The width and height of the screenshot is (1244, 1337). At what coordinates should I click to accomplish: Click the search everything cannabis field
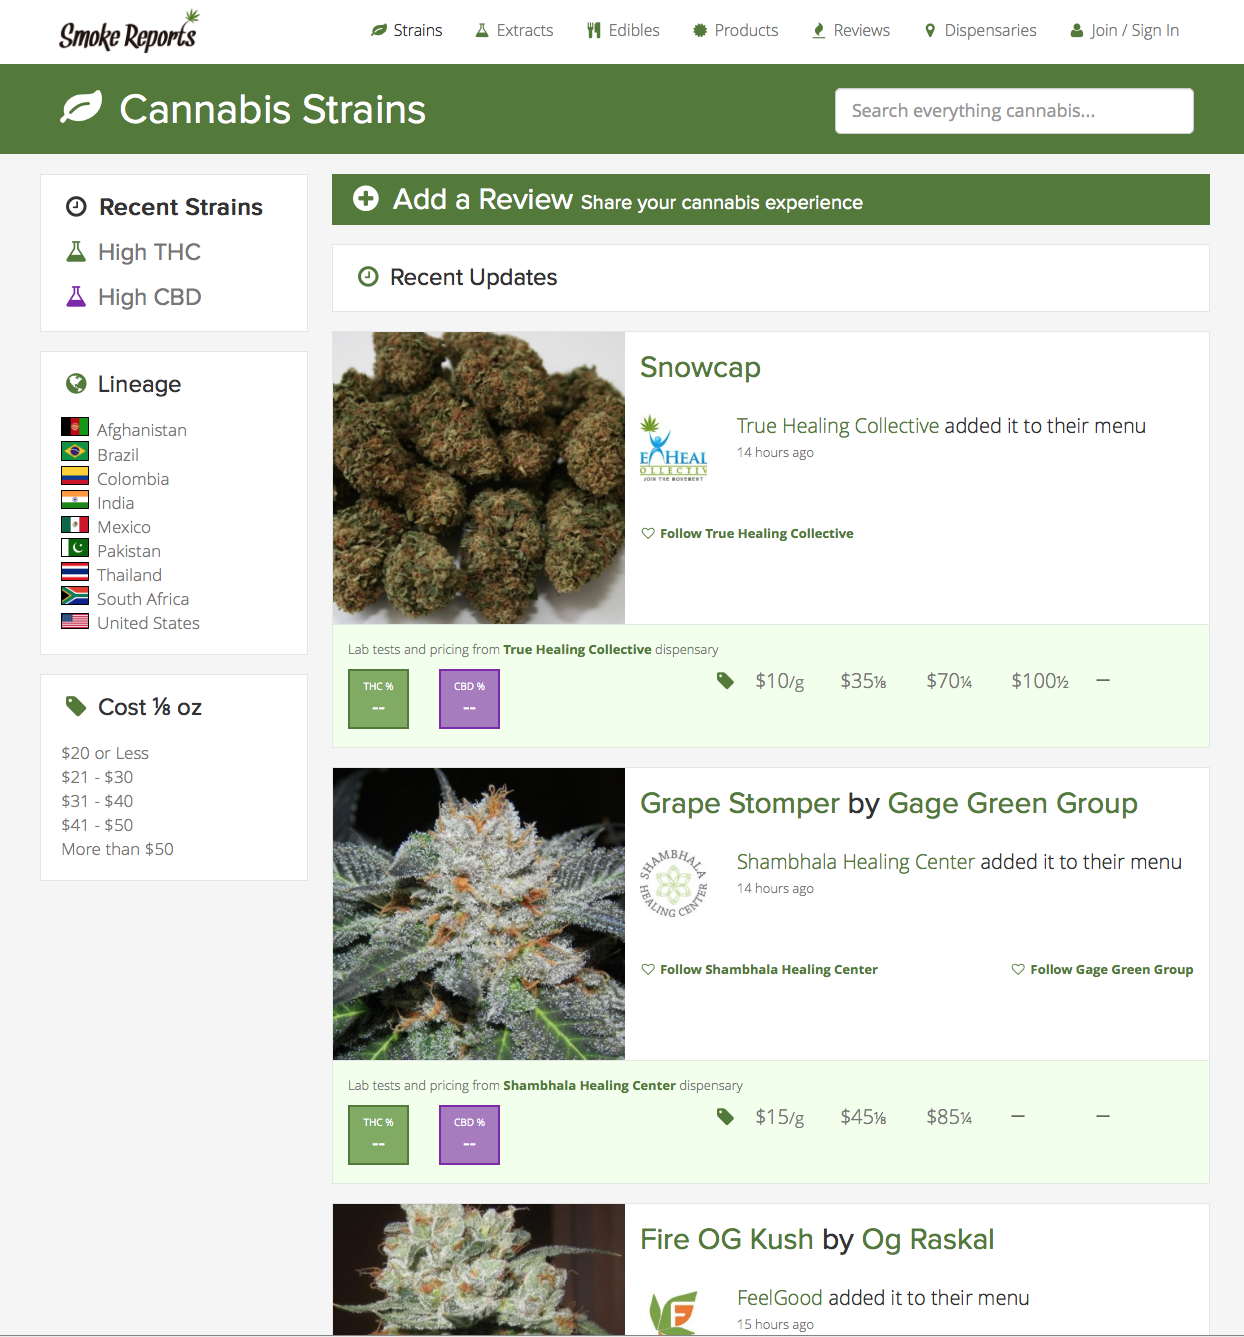(x=1014, y=111)
